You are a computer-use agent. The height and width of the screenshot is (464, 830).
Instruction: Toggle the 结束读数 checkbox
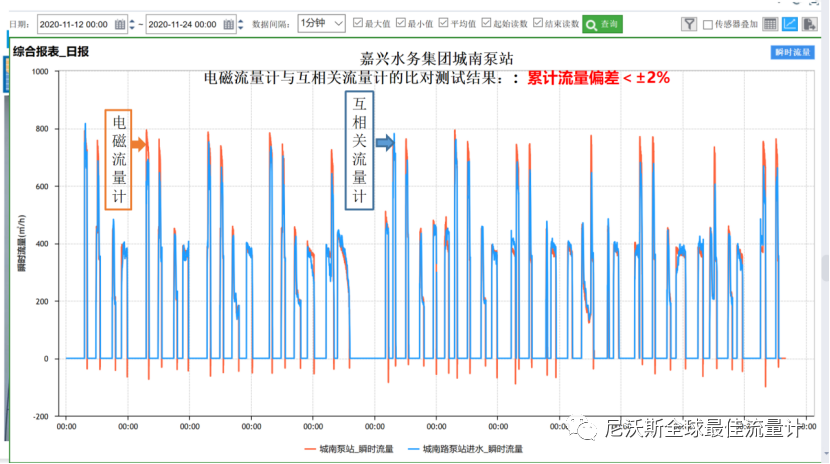(538, 23)
